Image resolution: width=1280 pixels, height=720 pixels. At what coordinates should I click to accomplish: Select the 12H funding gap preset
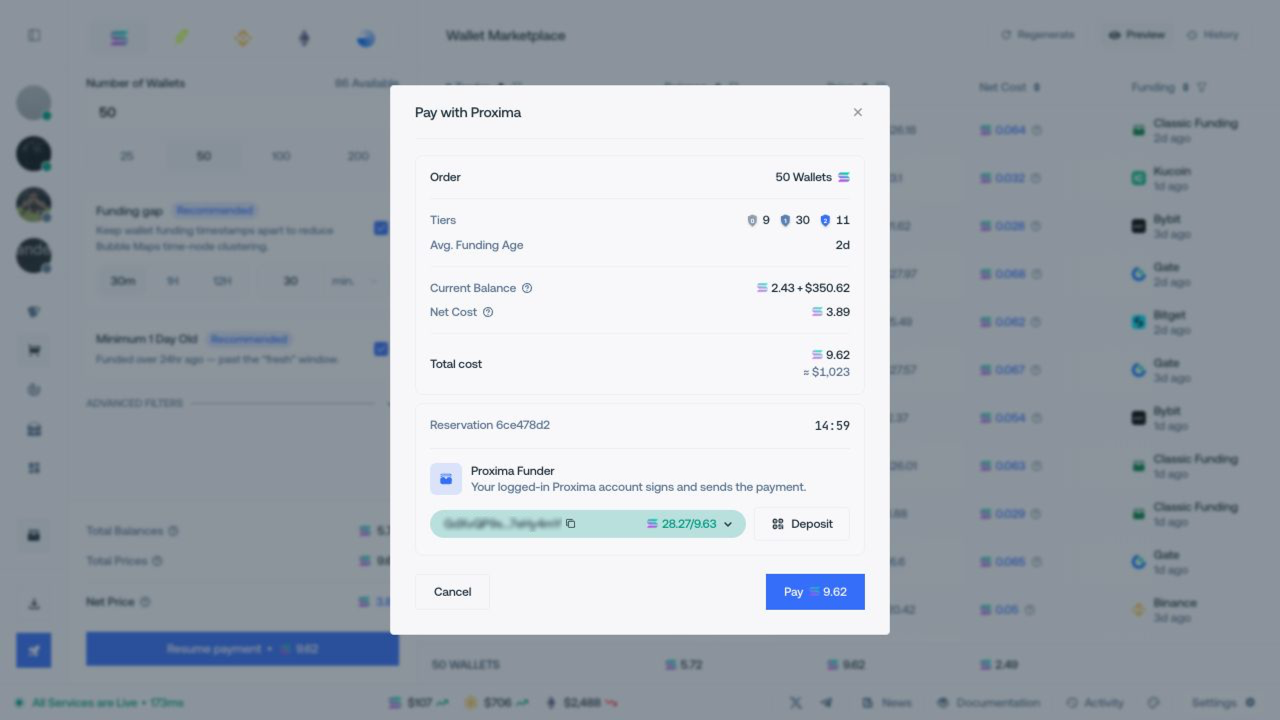click(x=222, y=281)
